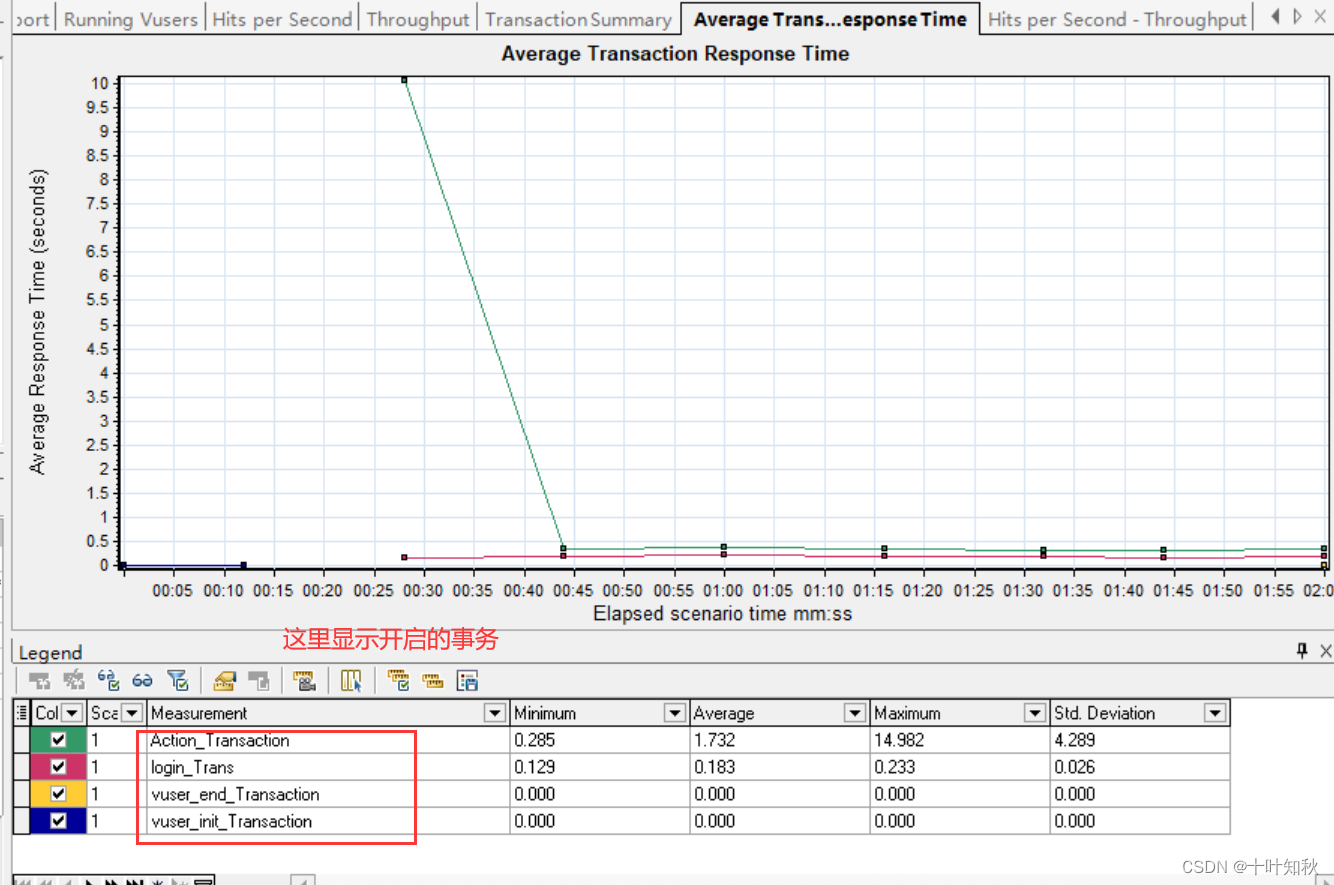Click the glasses-with-checkmark show-selected icon
The image size is (1334, 885).
point(108,681)
